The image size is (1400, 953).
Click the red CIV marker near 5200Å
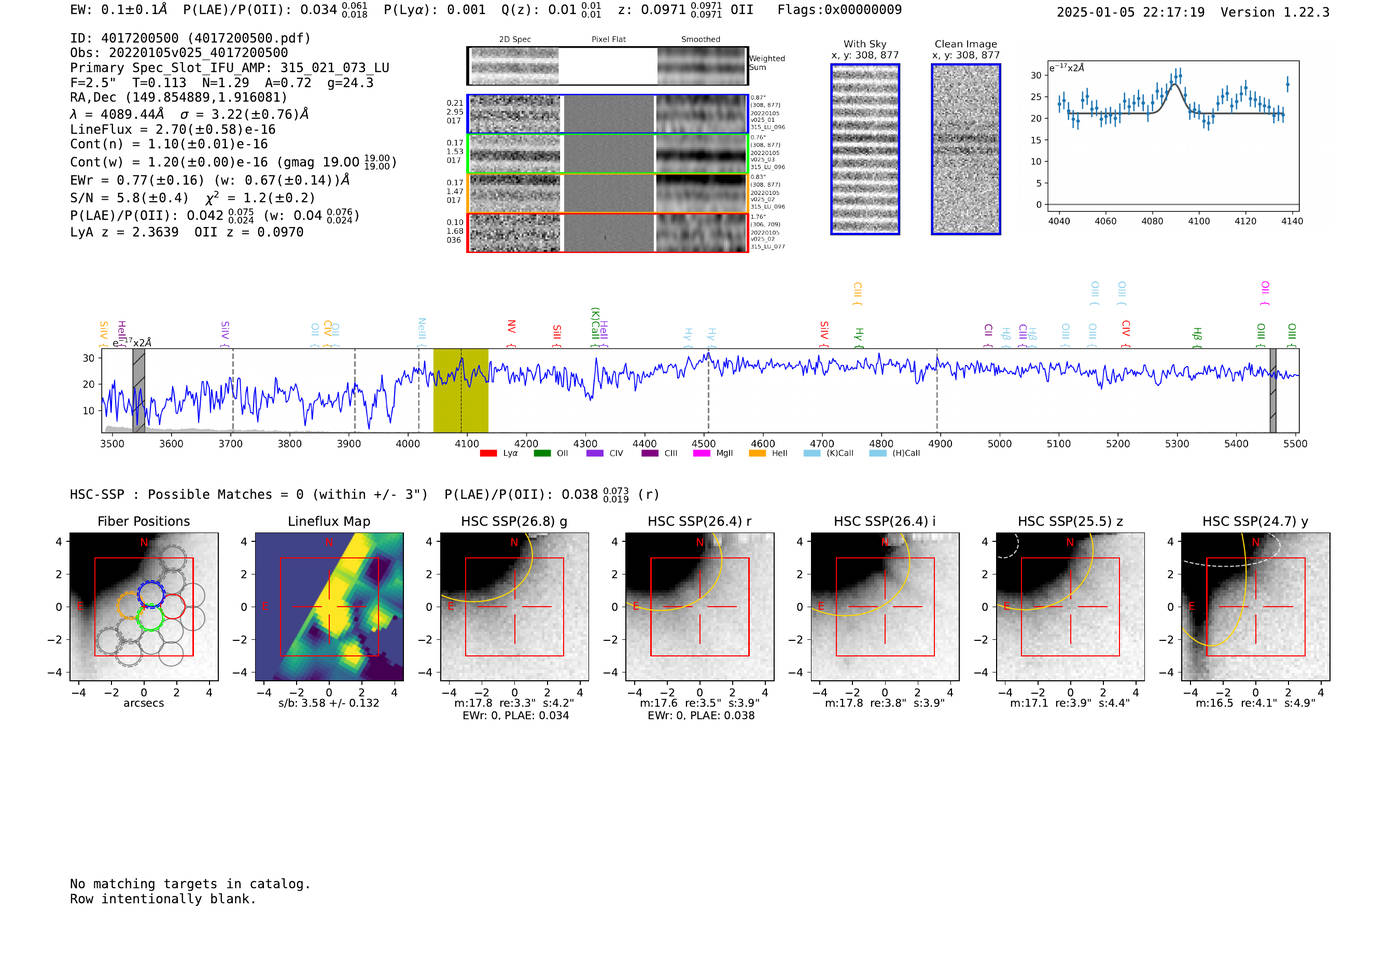1125,335
